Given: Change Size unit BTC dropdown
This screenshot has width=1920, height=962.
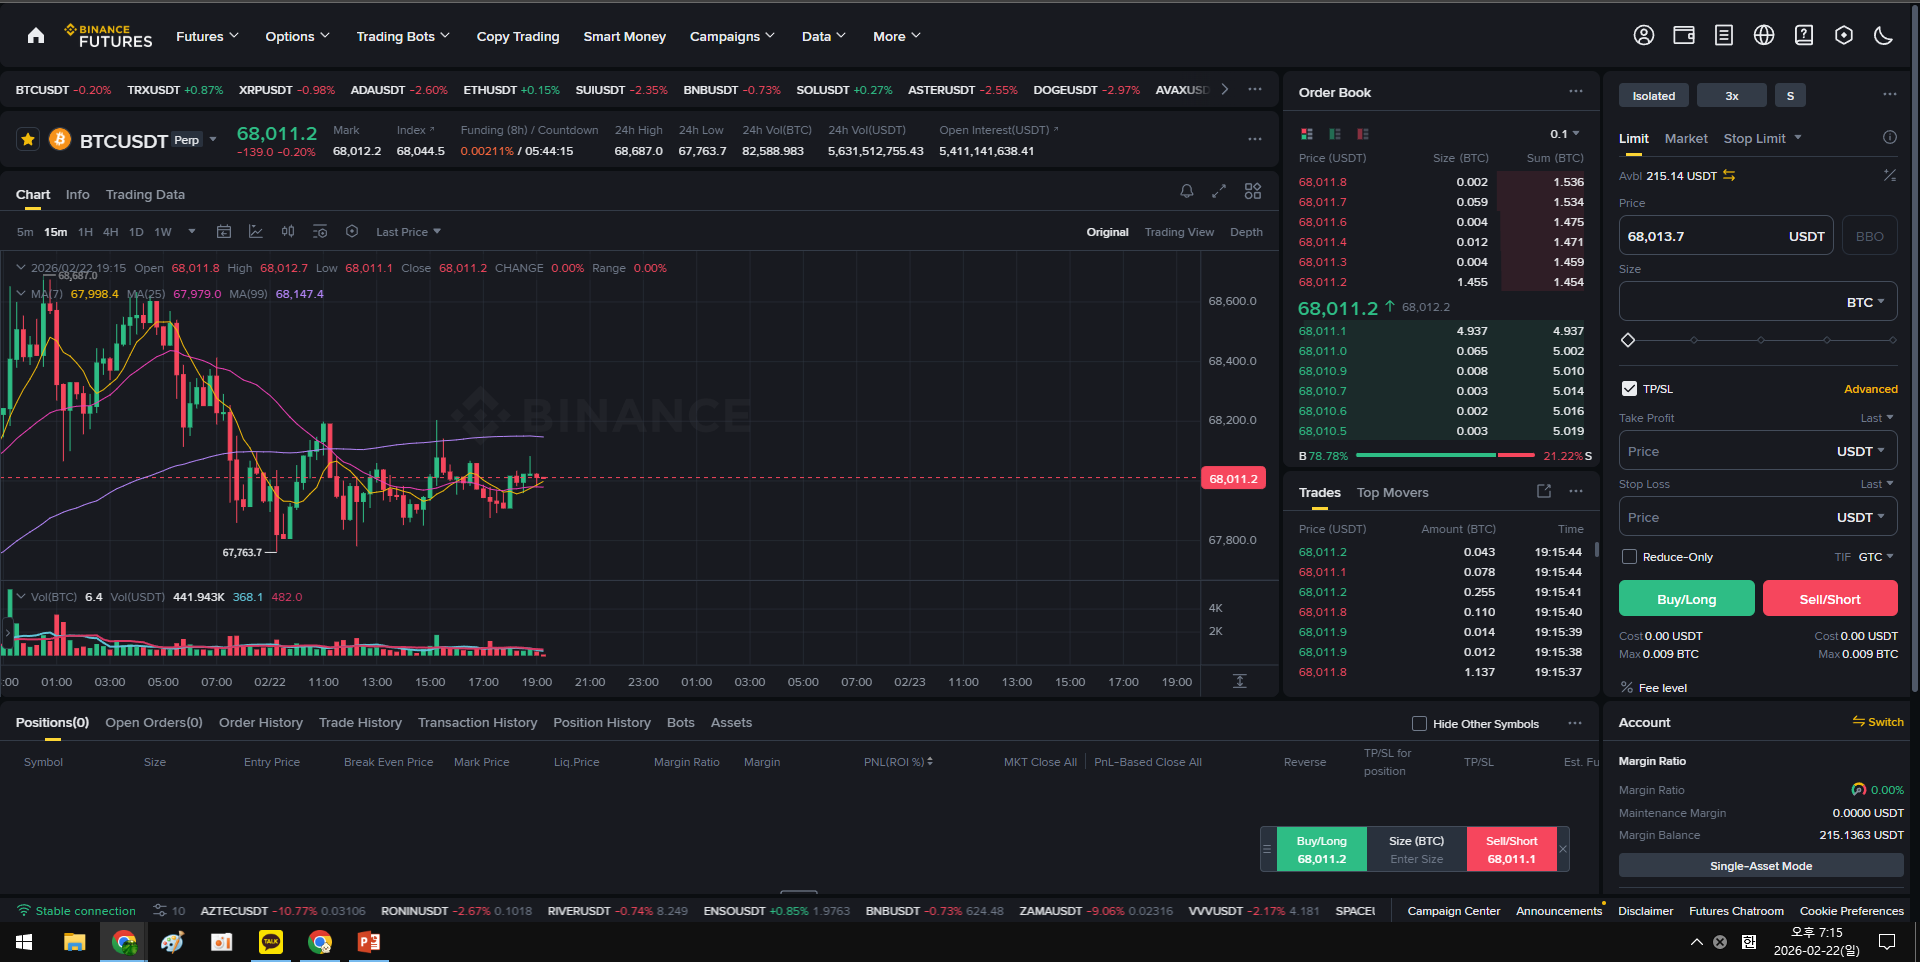Looking at the screenshot, I should pyautogui.click(x=1866, y=302).
